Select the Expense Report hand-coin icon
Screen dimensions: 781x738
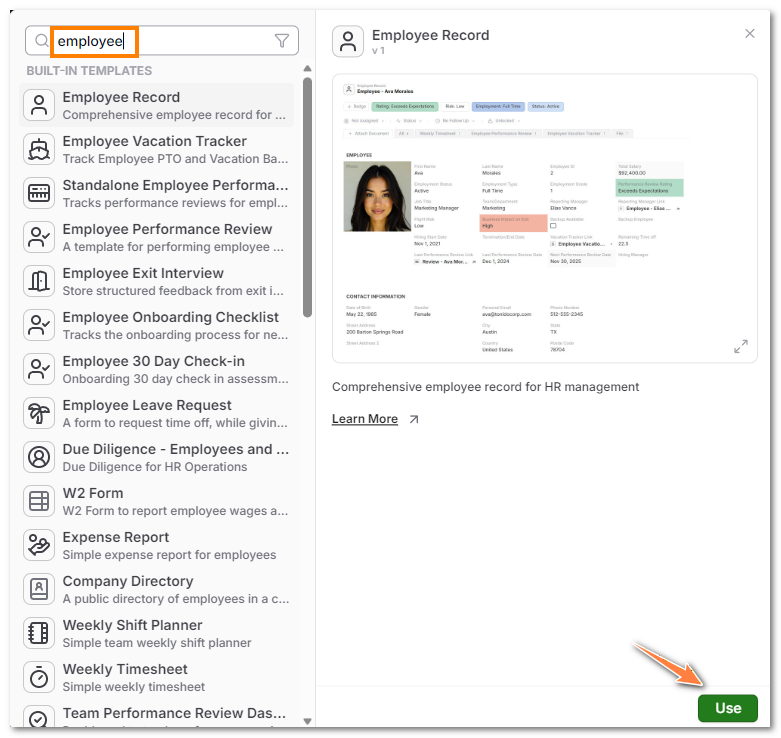tap(39, 545)
